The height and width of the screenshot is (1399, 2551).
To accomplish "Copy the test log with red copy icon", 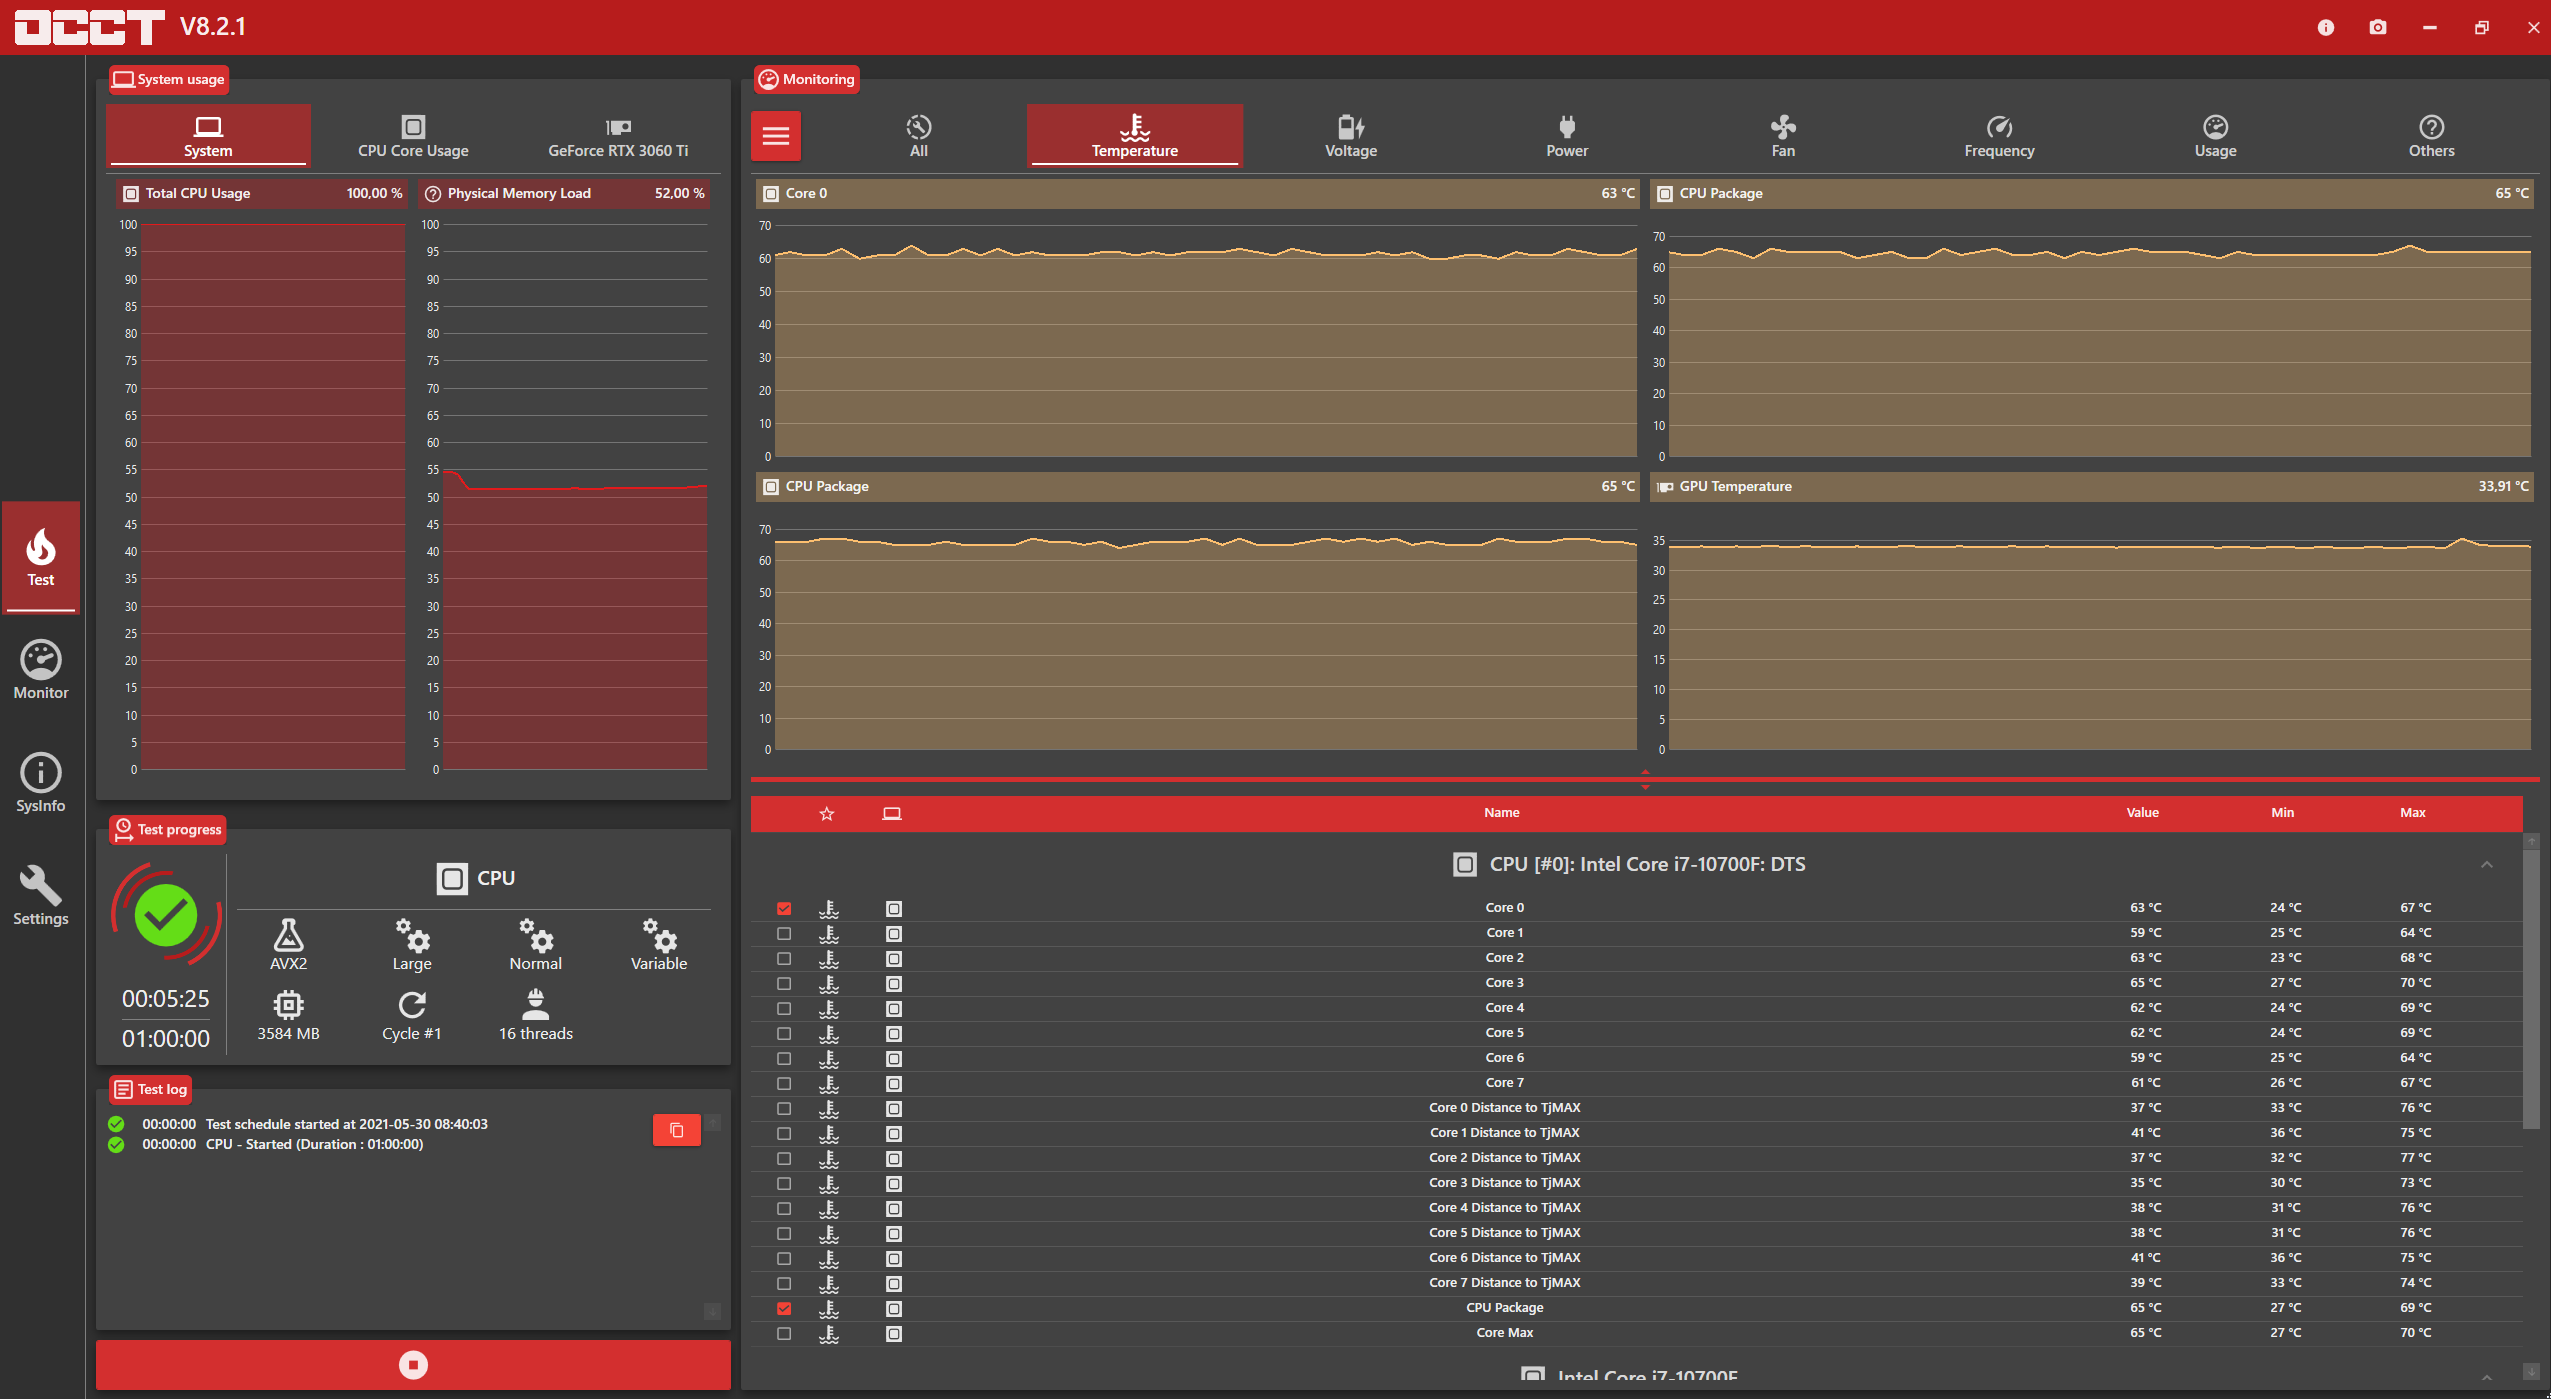I will (677, 1130).
